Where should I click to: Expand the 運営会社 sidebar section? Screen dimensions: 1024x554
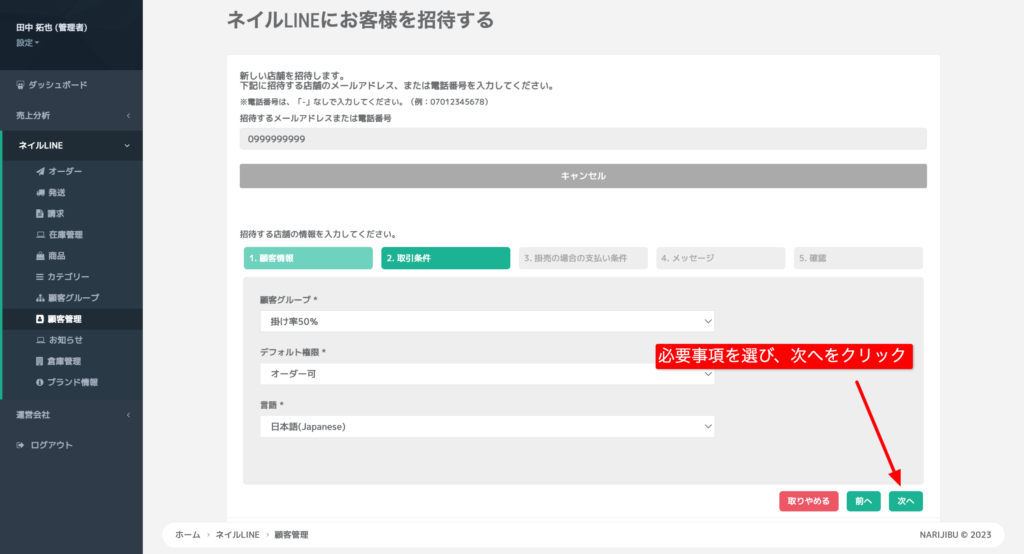tap(71, 414)
